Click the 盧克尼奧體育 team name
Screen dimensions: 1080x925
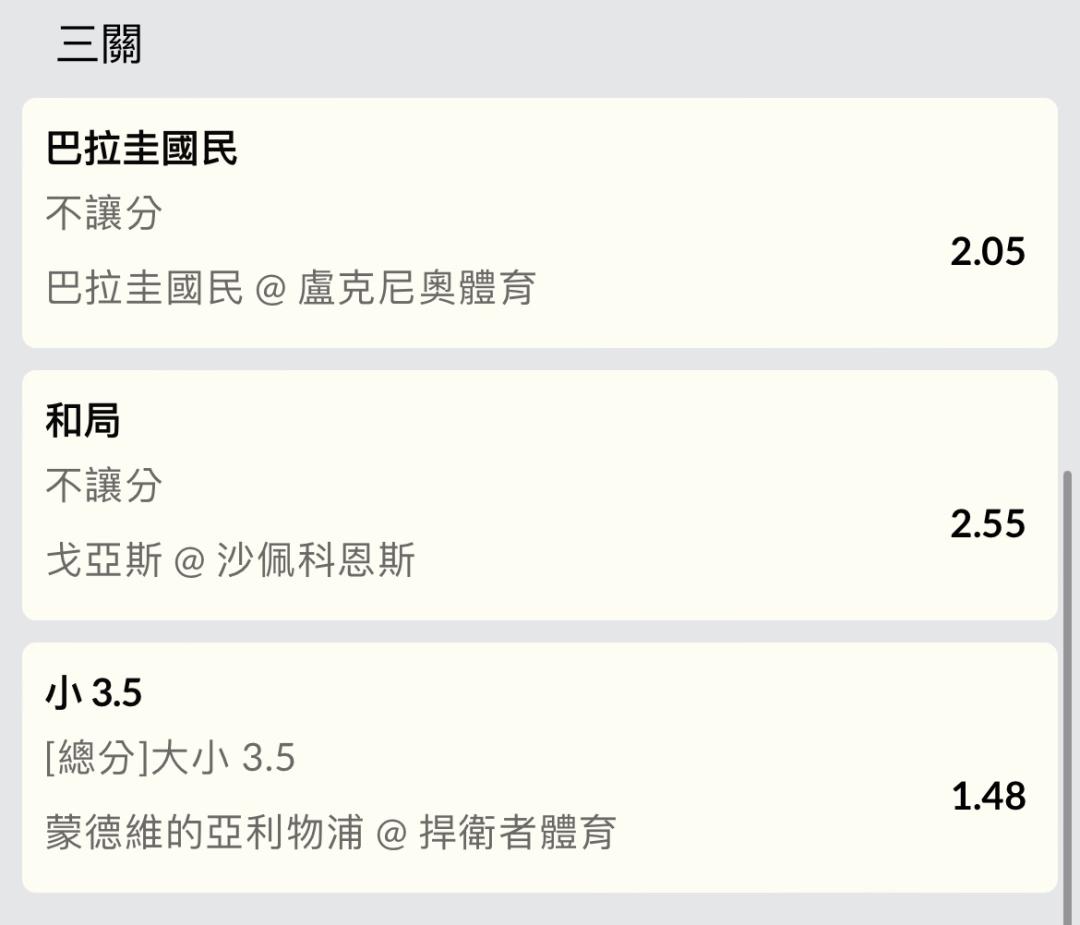pyautogui.click(x=416, y=288)
